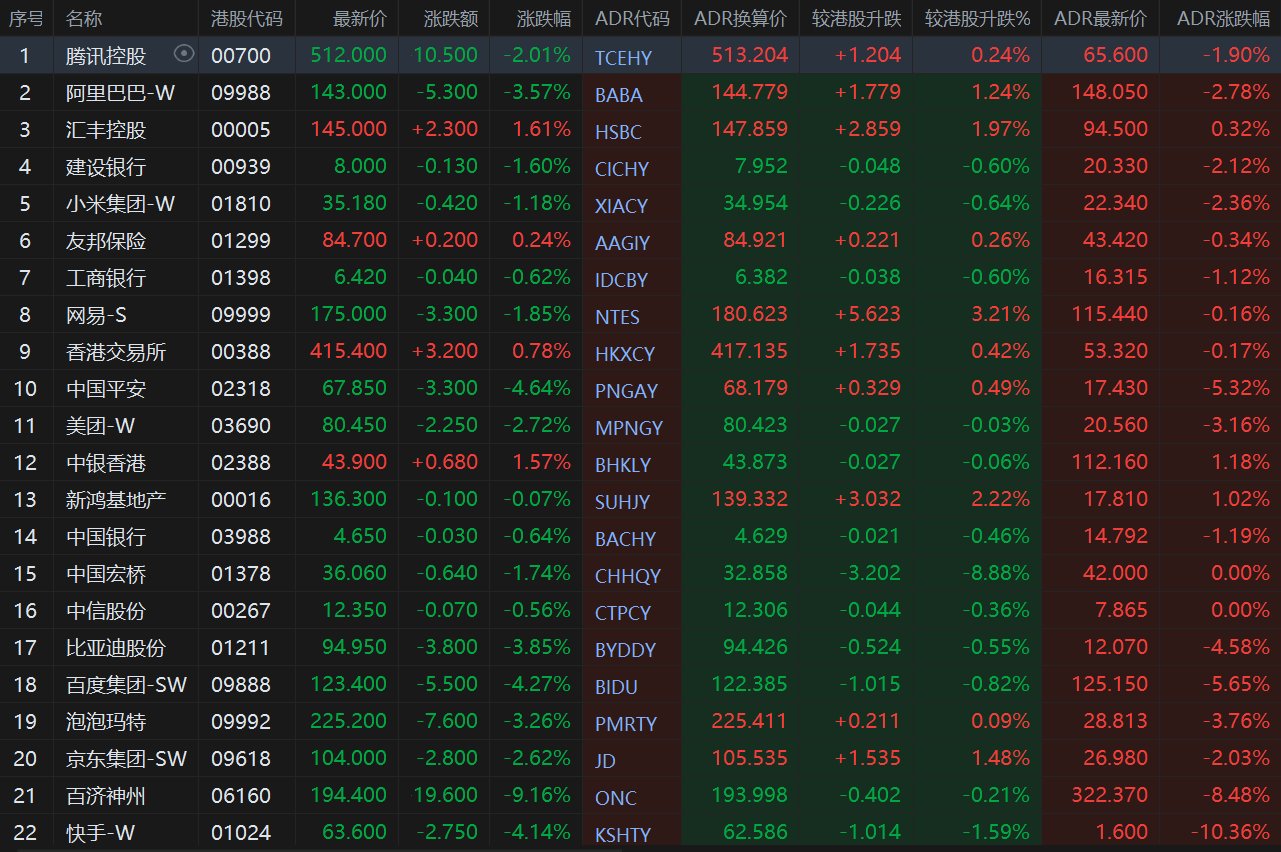The height and width of the screenshot is (852, 1281).
Task: Click the -8.88% value for 中国宏桥
Action: [996, 574]
